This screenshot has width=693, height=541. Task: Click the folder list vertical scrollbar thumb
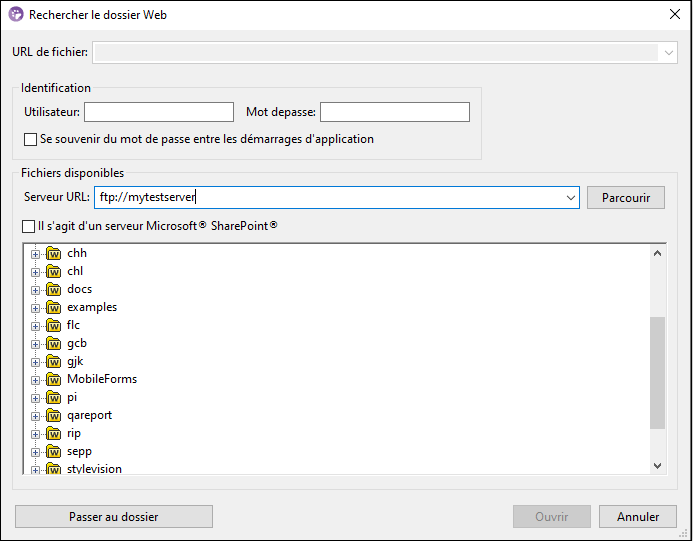pyautogui.click(x=657, y=372)
